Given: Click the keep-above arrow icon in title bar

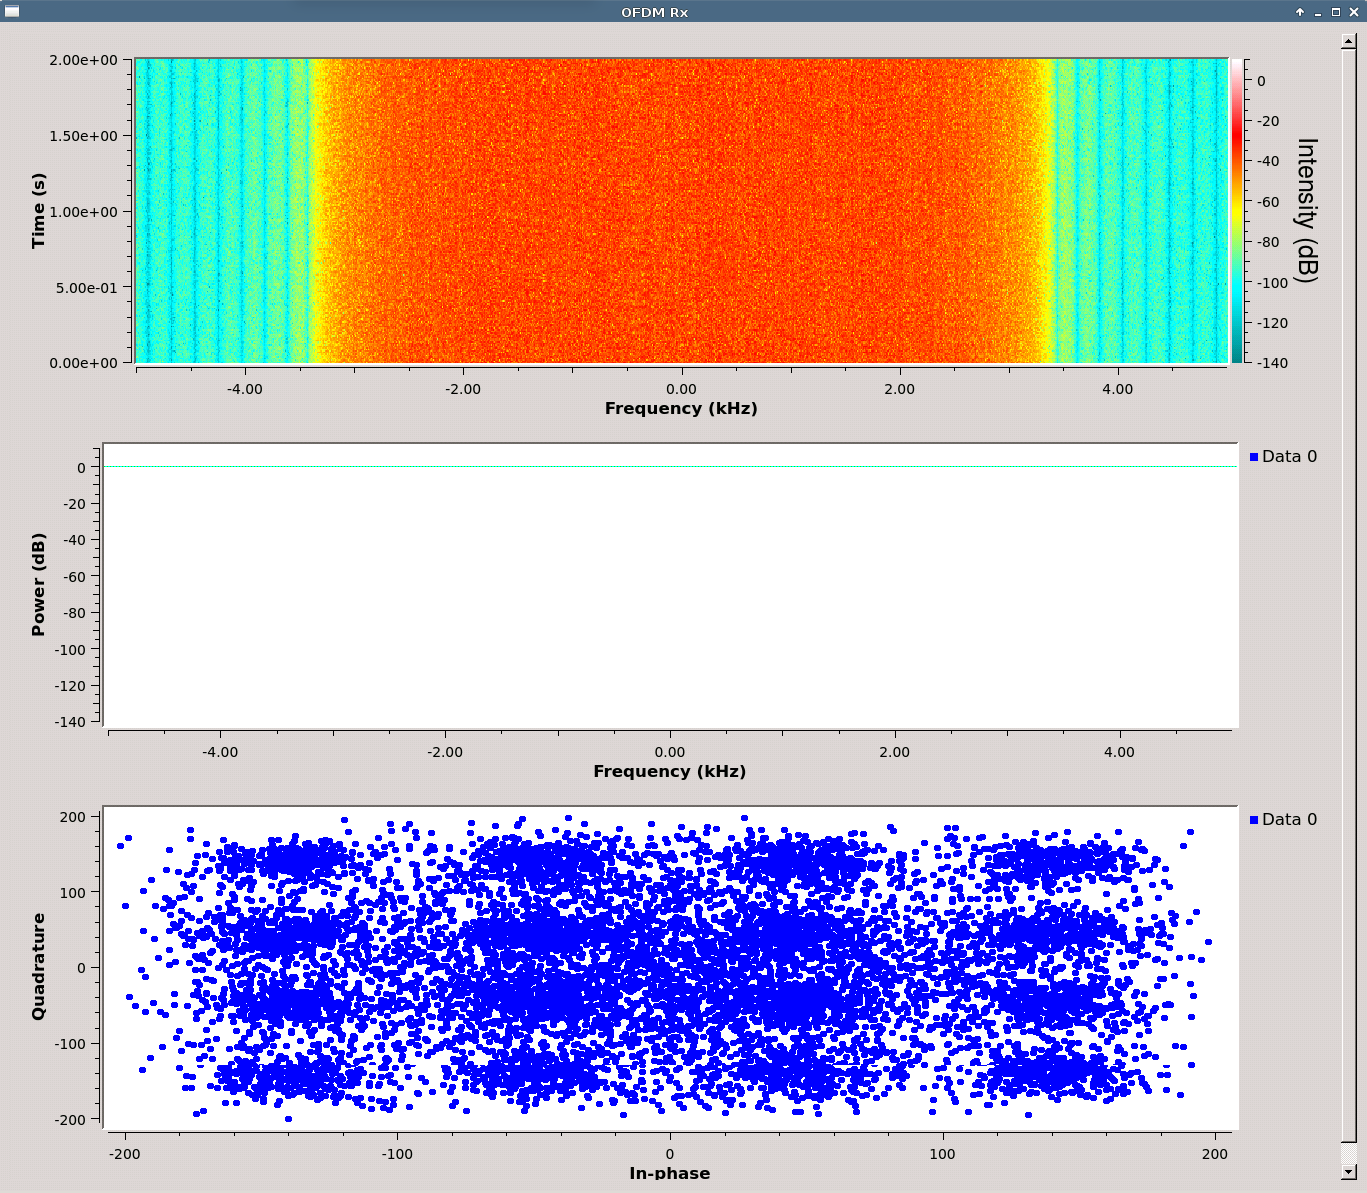Looking at the screenshot, I should pyautogui.click(x=1300, y=12).
